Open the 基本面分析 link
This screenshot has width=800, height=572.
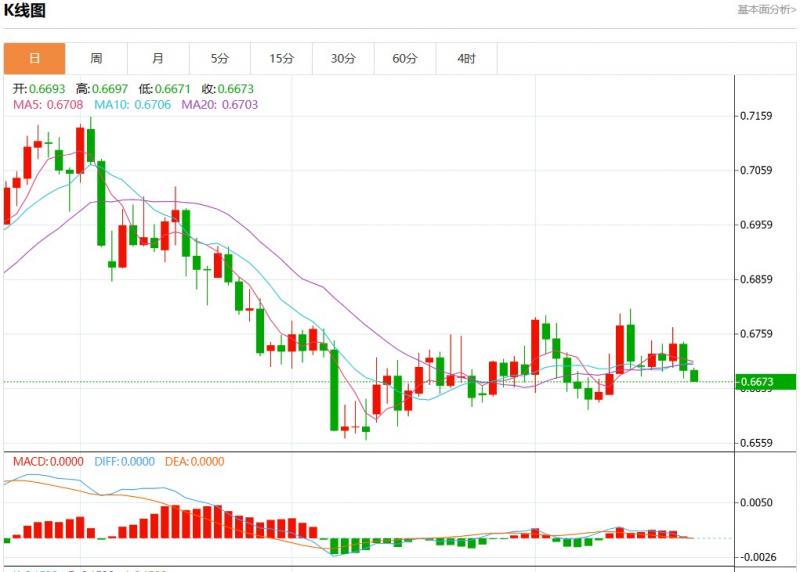click(x=766, y=10)
